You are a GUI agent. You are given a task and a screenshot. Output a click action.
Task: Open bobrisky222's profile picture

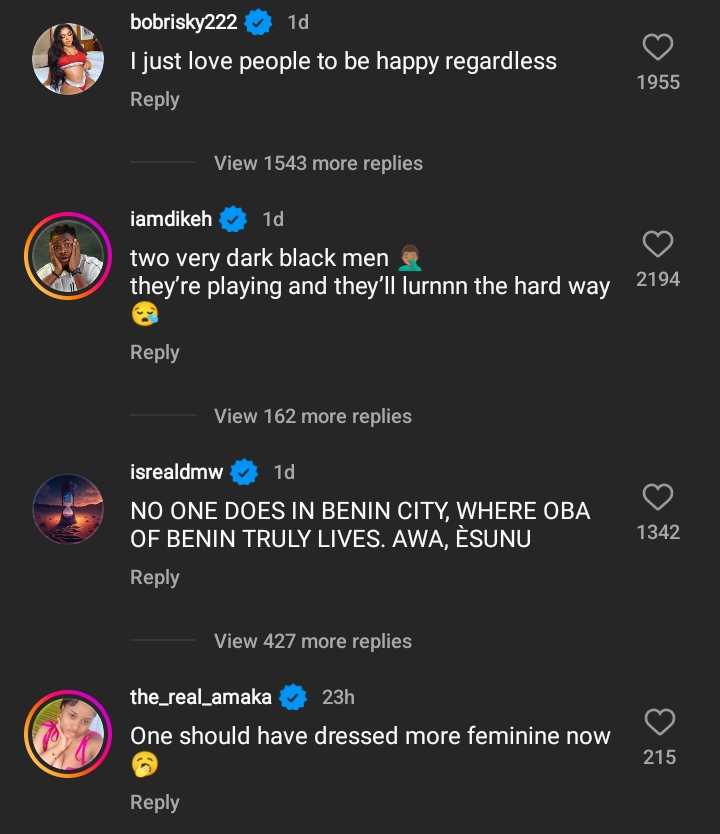tap(69, 58)
